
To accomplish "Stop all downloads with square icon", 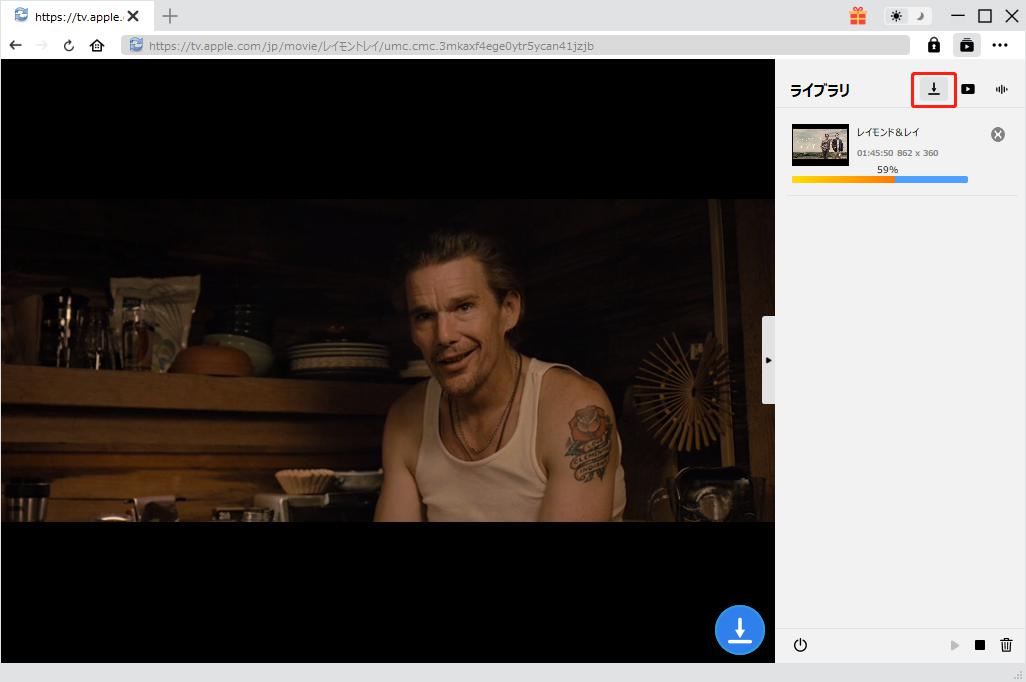I will coord(980,645).
